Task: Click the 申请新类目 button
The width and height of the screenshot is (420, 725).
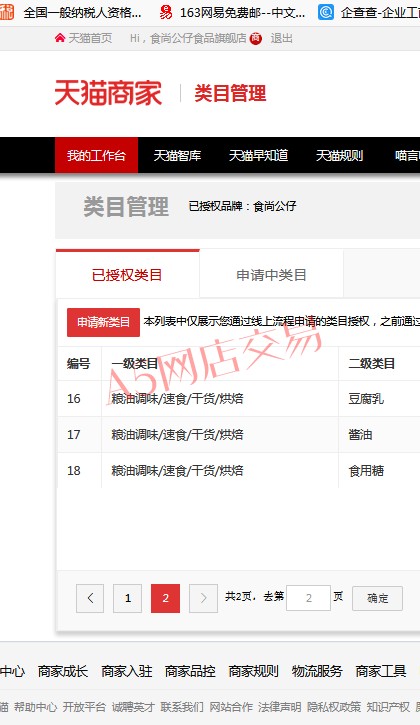Action: click(103, 322)
